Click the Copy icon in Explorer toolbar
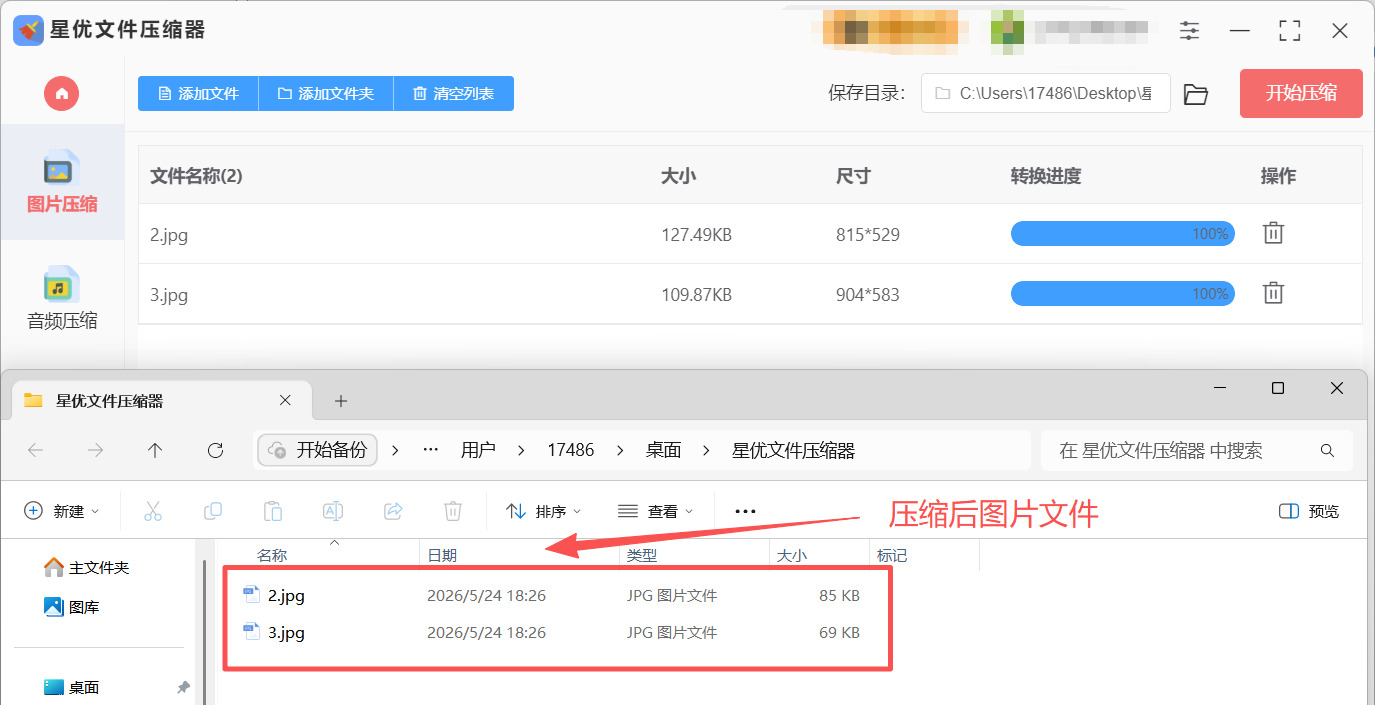The image size is (1375, 705). pos(213,511)
